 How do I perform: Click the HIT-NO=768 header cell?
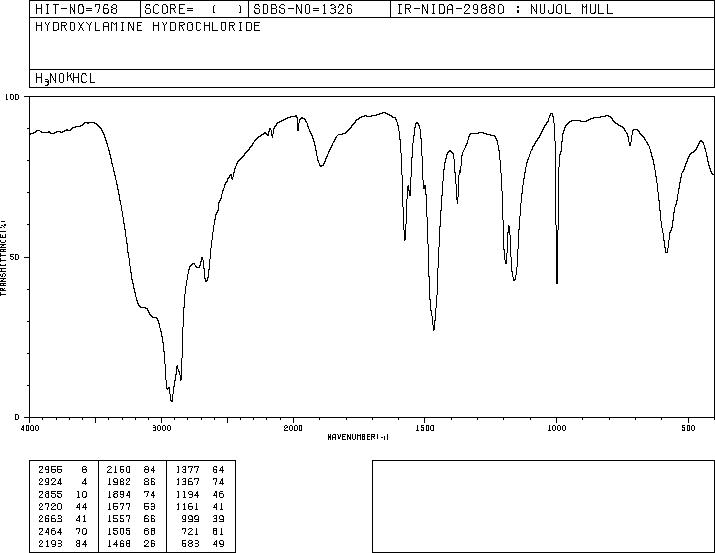tap(85, 9)
